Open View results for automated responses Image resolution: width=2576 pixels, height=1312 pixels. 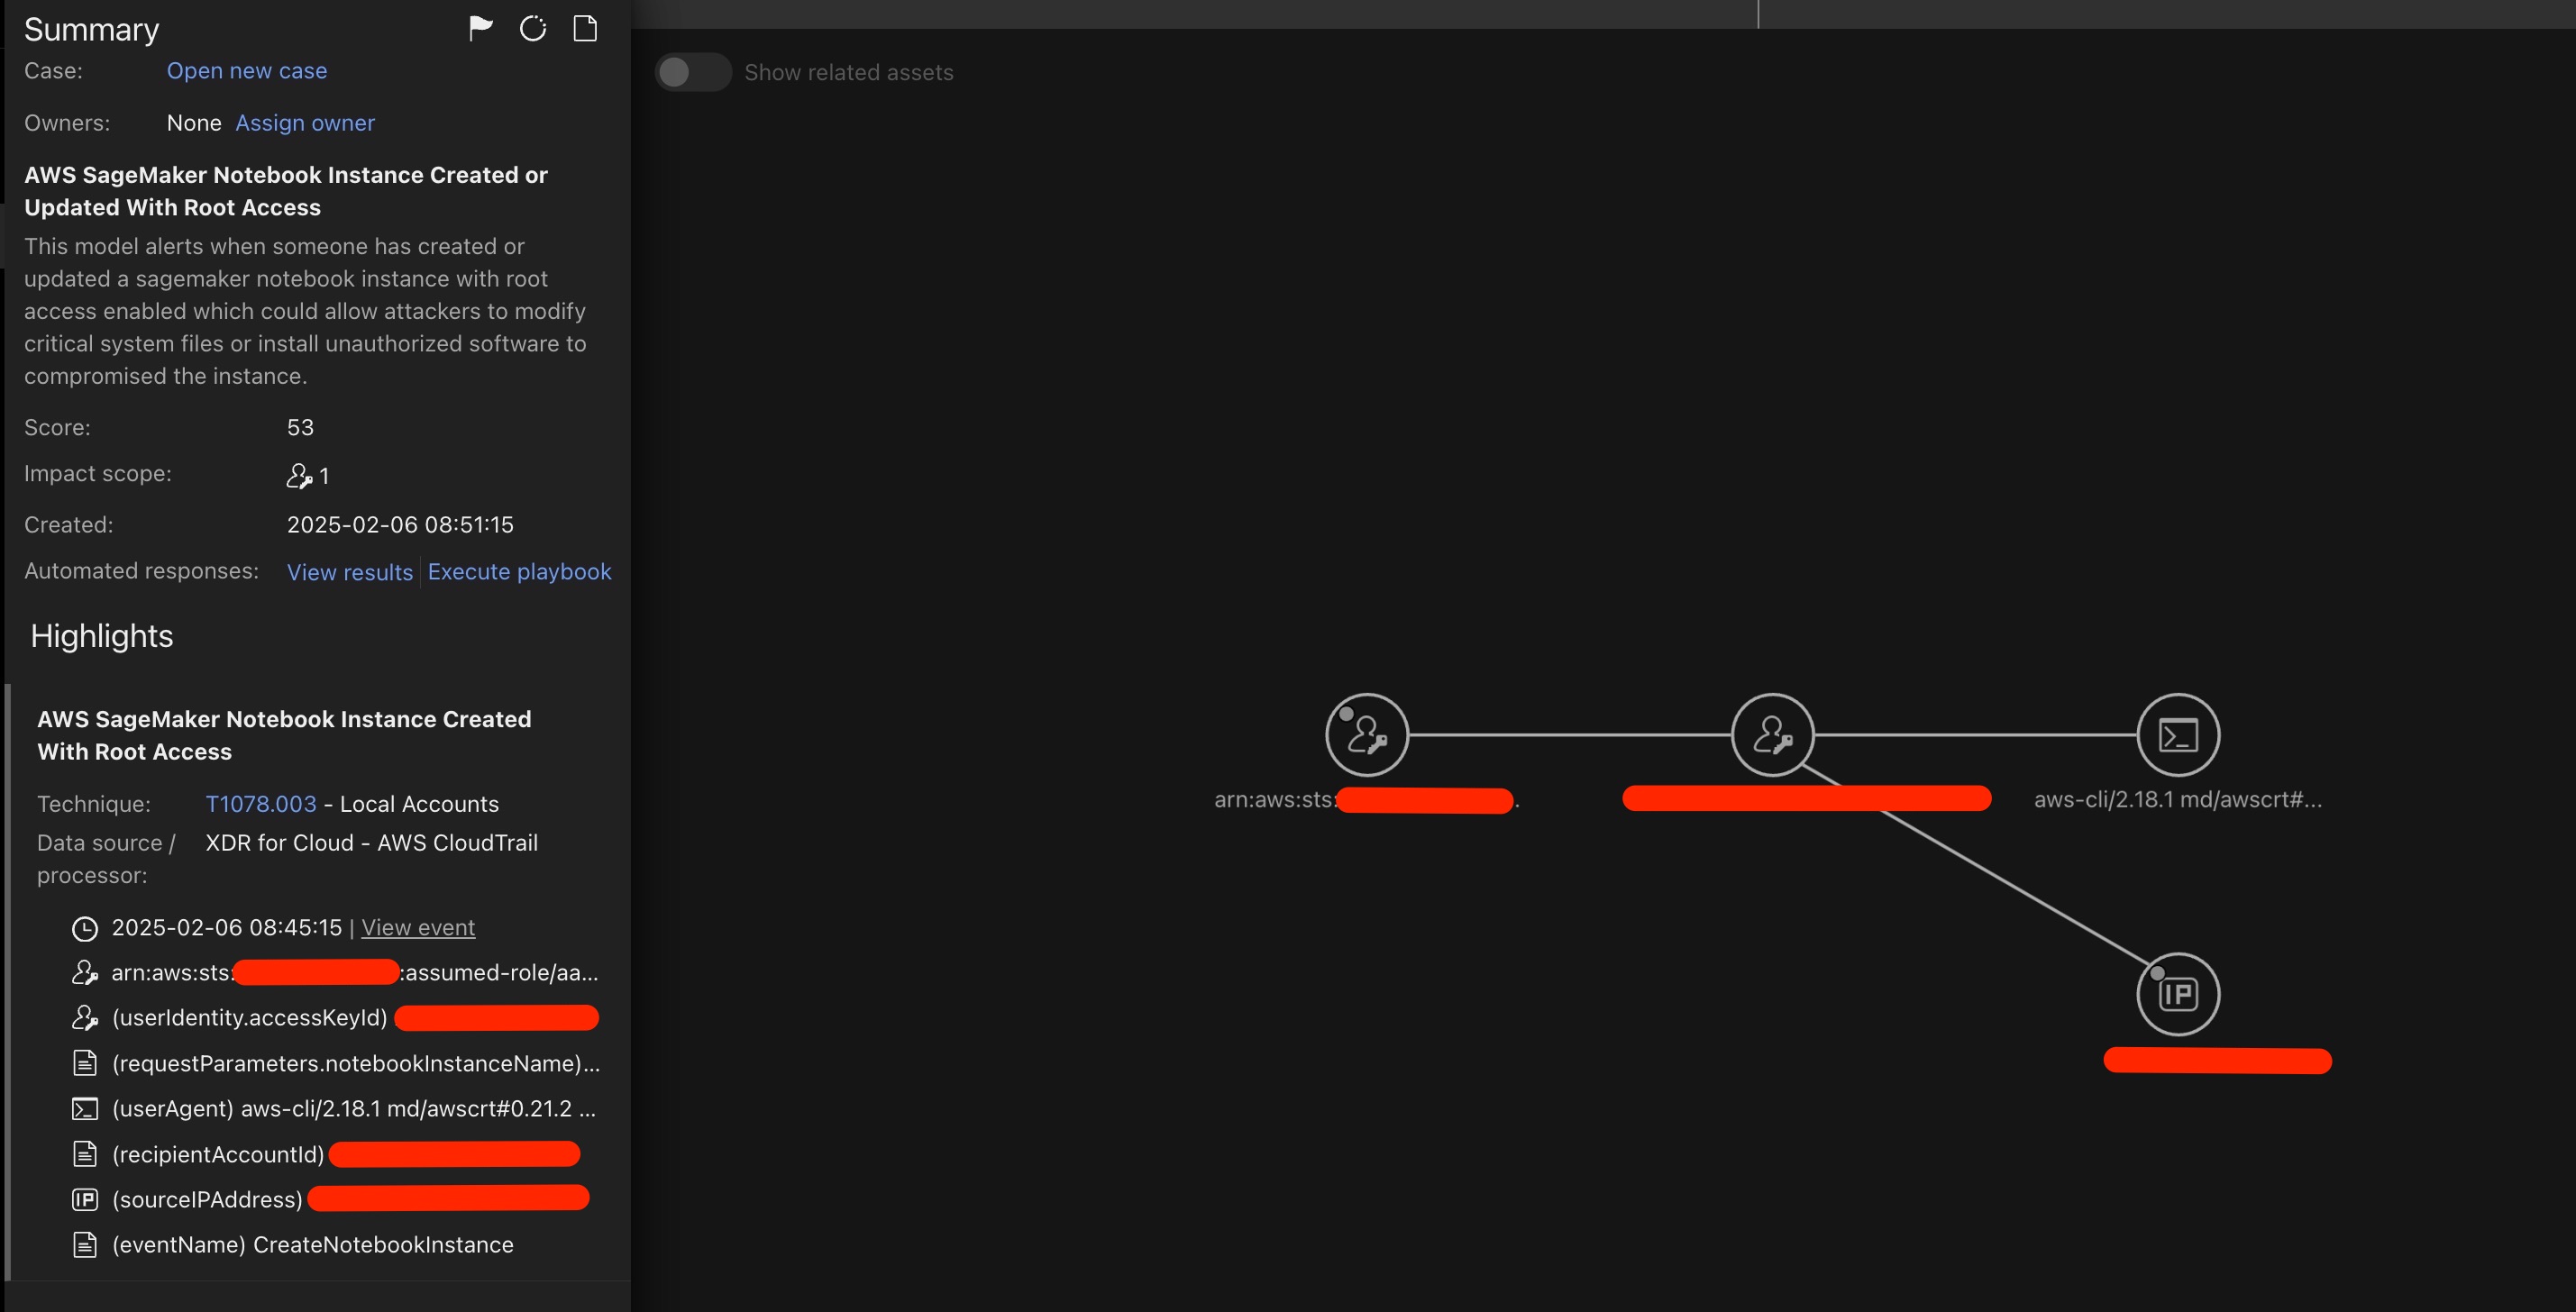[350, 572]
